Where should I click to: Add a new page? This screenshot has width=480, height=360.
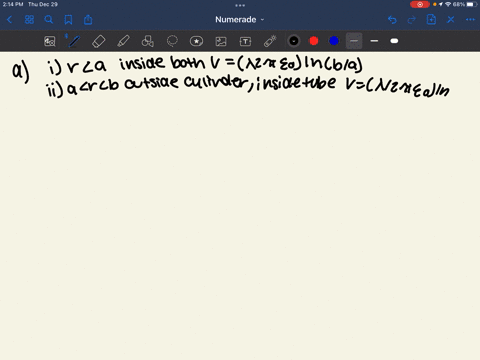tap(431, 20)
